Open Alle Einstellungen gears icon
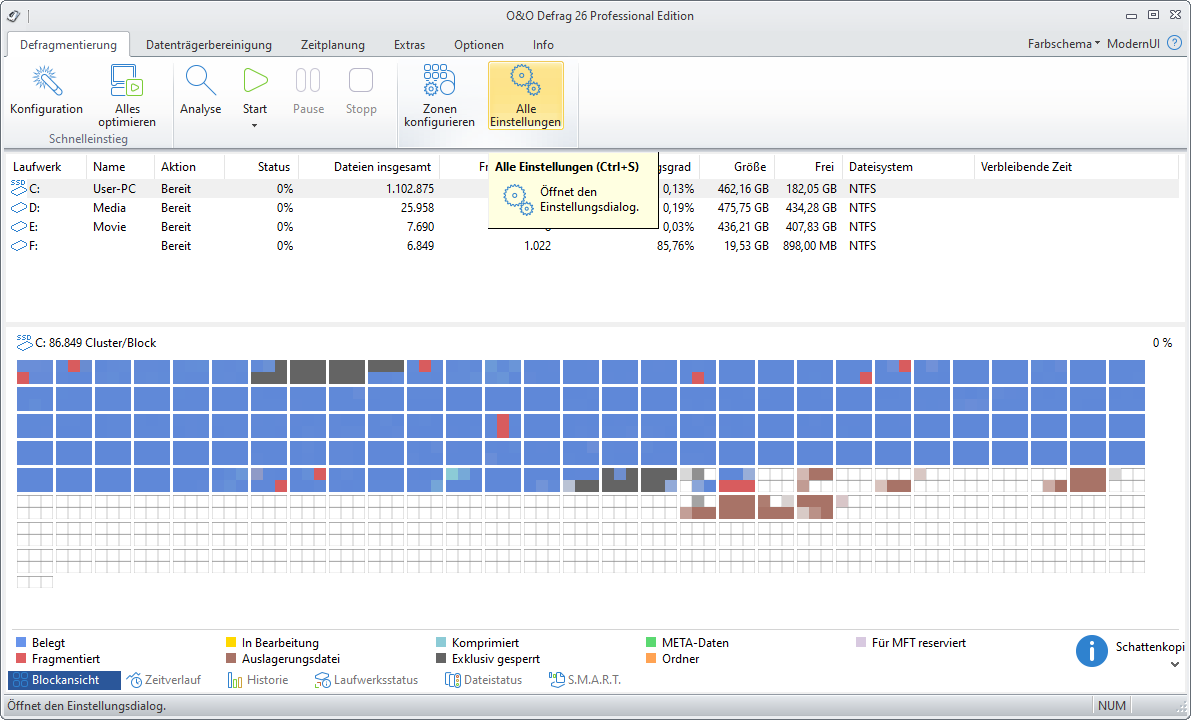Viewport: 1191px width, 720px height. (x=526, y=81)
